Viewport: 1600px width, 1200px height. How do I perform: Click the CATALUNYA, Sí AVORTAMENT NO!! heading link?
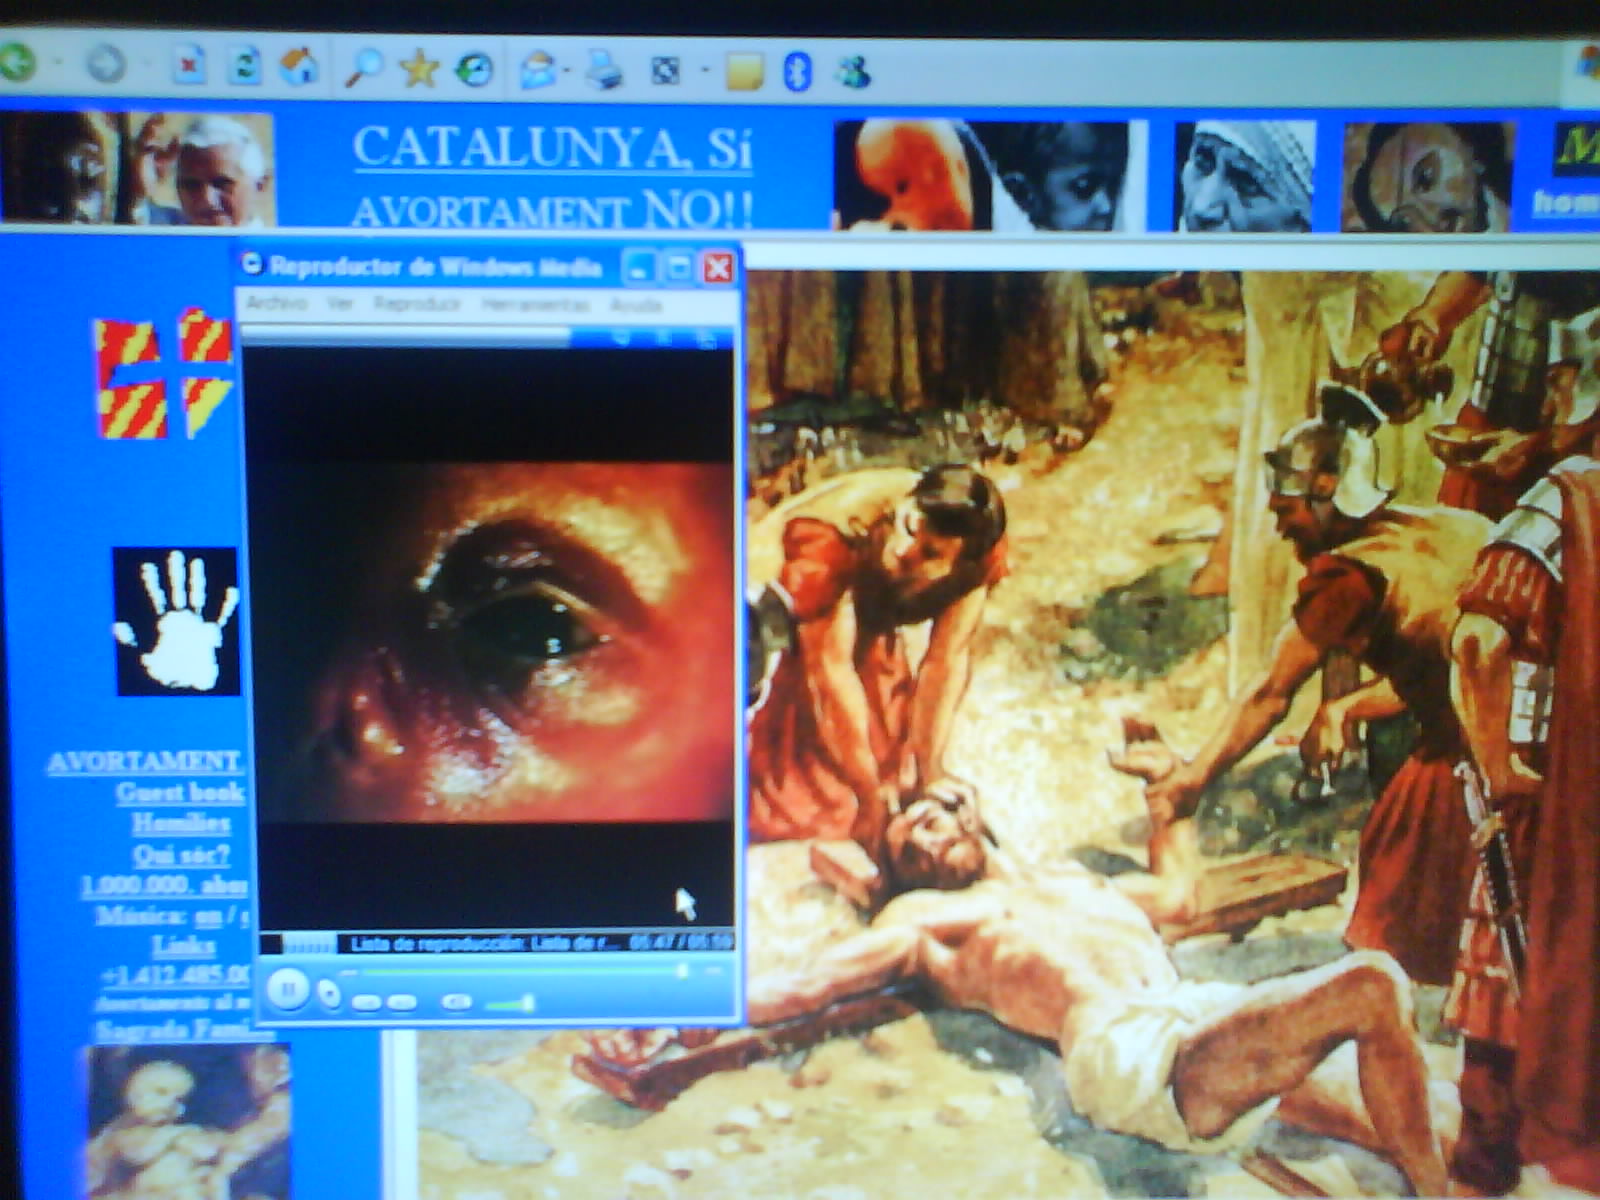tap(552, 176)
